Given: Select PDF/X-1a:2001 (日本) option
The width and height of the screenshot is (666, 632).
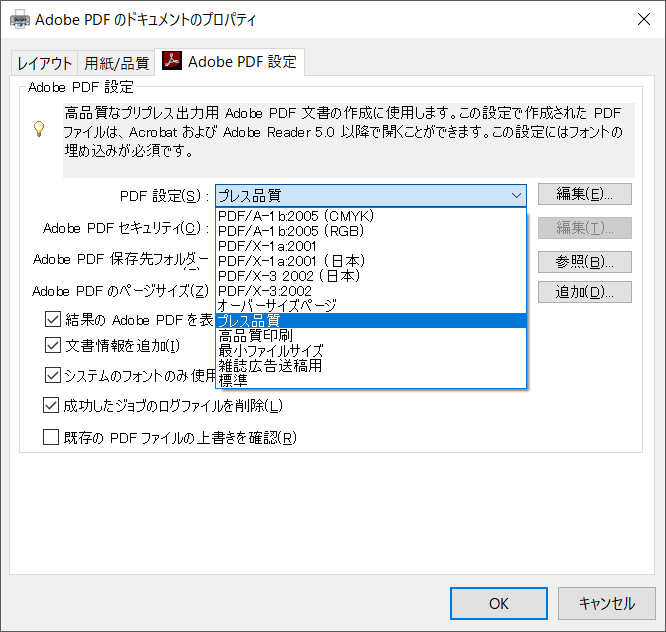Looking at the screenshot, I should pyautogui.click(x=371, y=261).
